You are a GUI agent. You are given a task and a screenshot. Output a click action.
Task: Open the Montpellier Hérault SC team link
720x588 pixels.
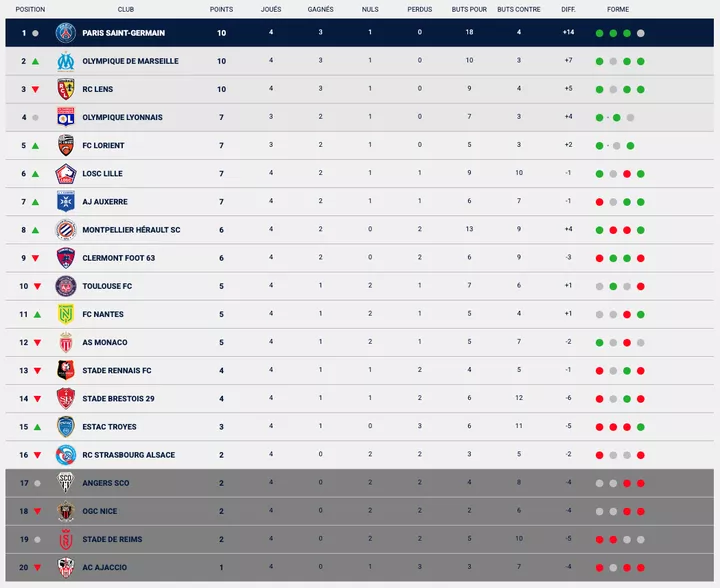pyautogui.click(x=131, y=230)
